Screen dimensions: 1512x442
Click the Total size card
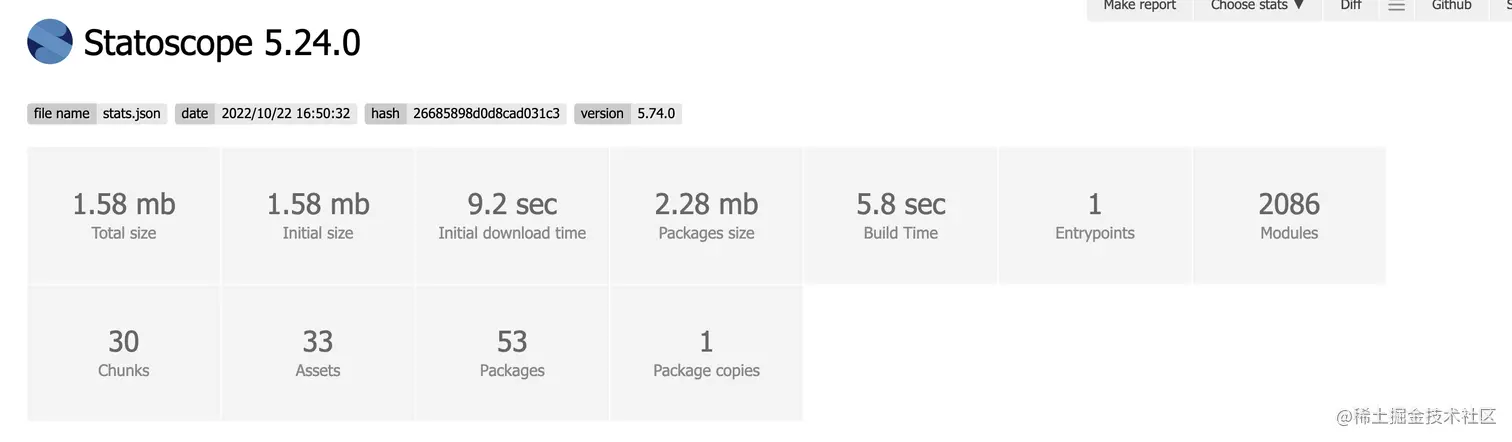[x=124, y=216]
